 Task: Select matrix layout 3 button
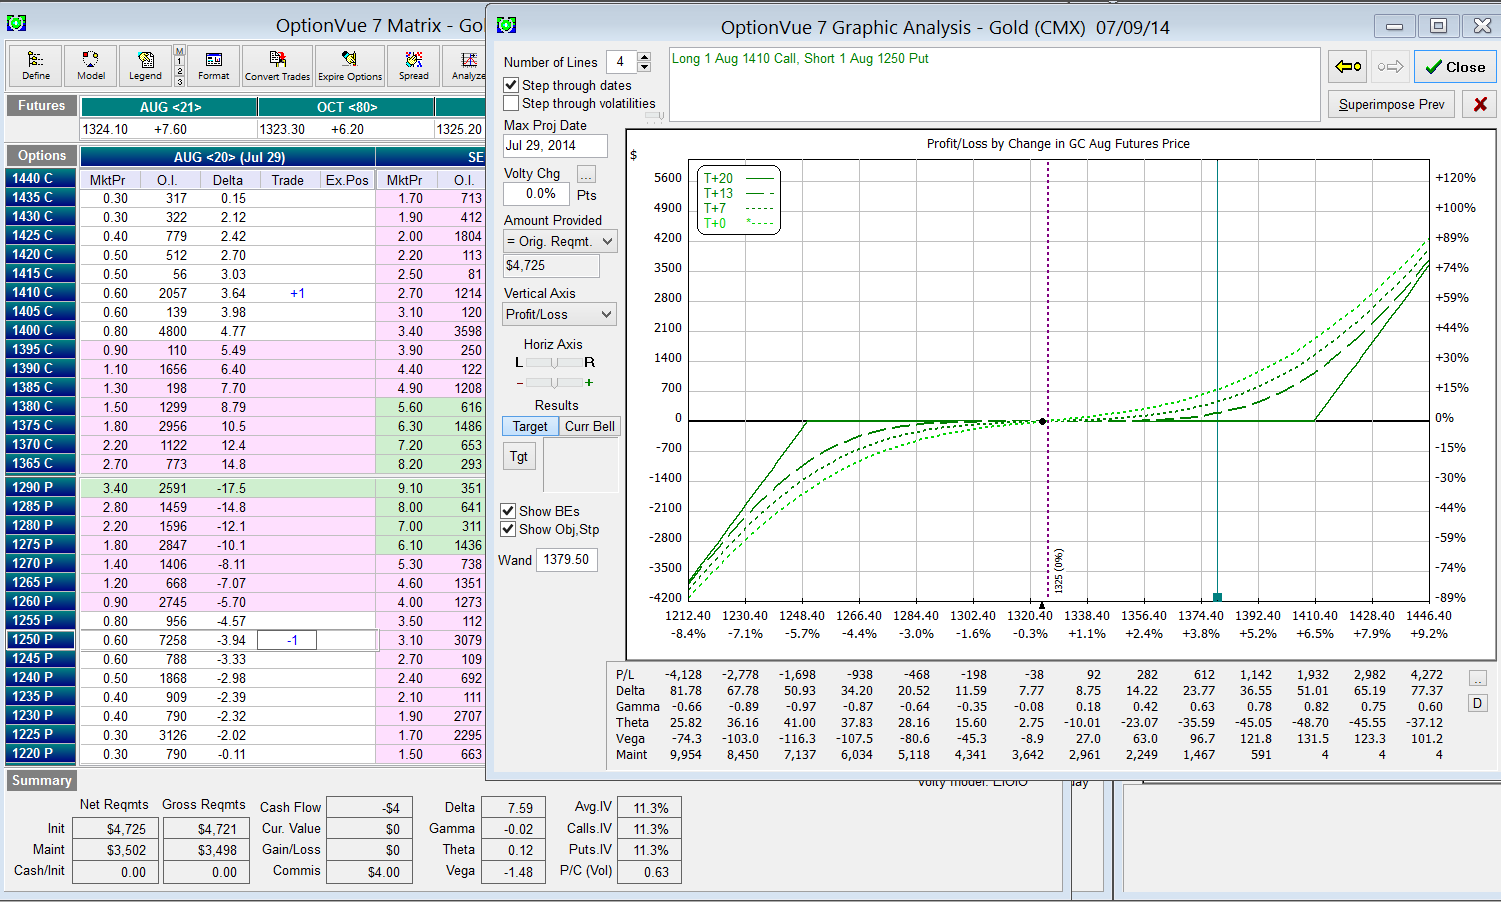[179, 81]
